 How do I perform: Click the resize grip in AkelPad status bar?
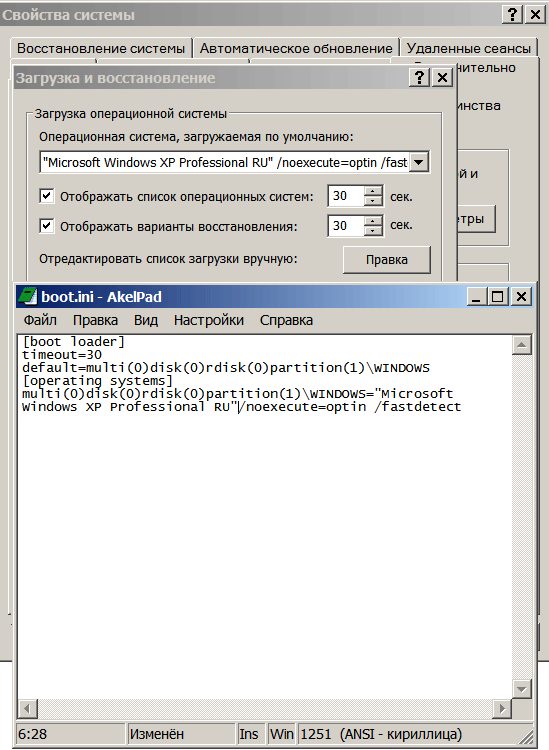click(x=525, y=736)
